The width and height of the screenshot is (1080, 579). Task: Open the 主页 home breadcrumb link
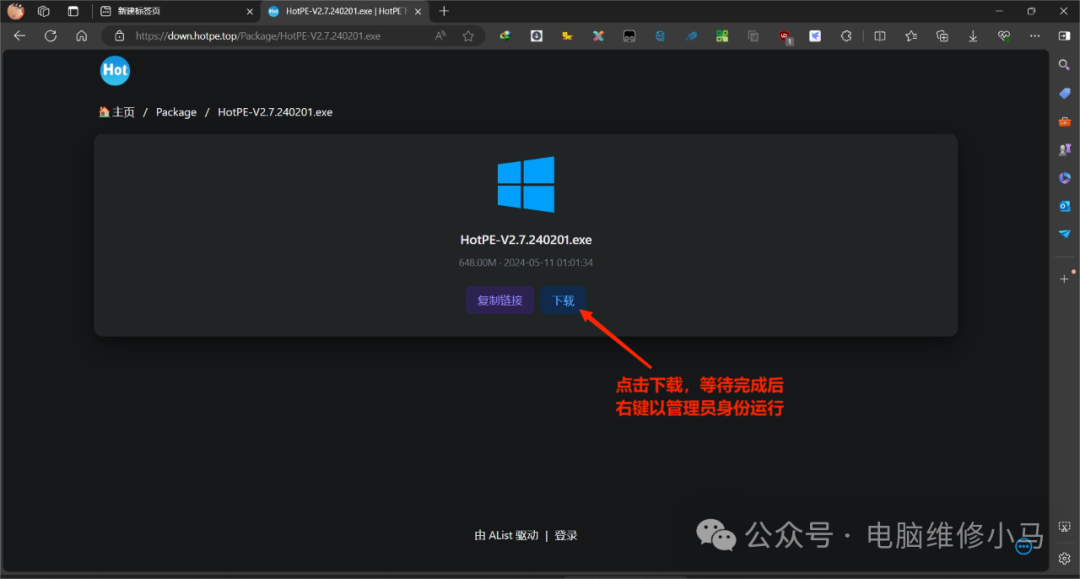coord(116,112)
